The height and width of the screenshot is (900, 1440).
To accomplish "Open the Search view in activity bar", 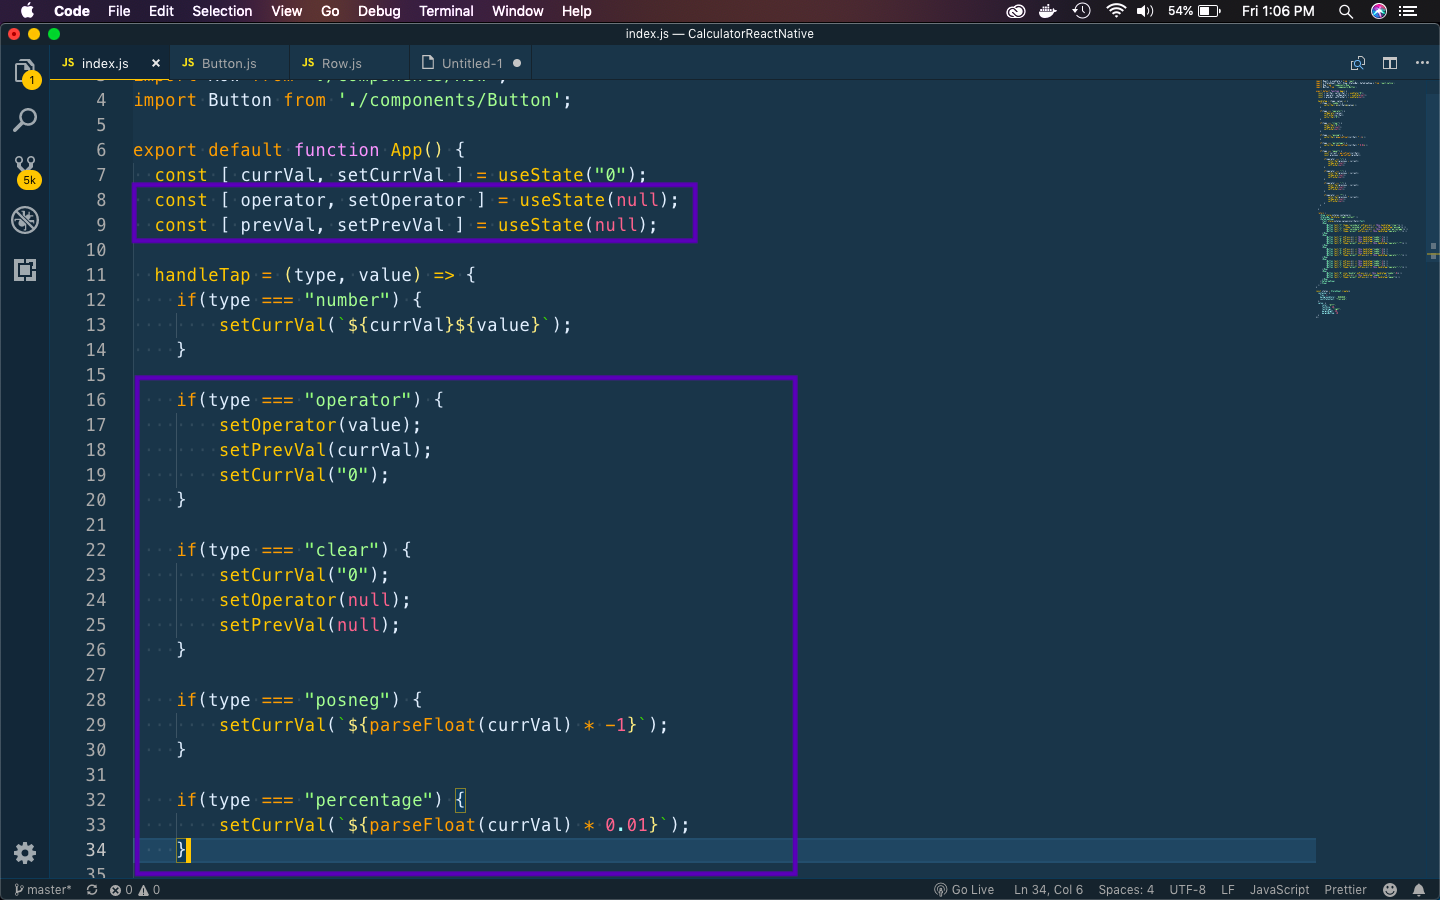I will pyautogui.click(x=25, y=121).
